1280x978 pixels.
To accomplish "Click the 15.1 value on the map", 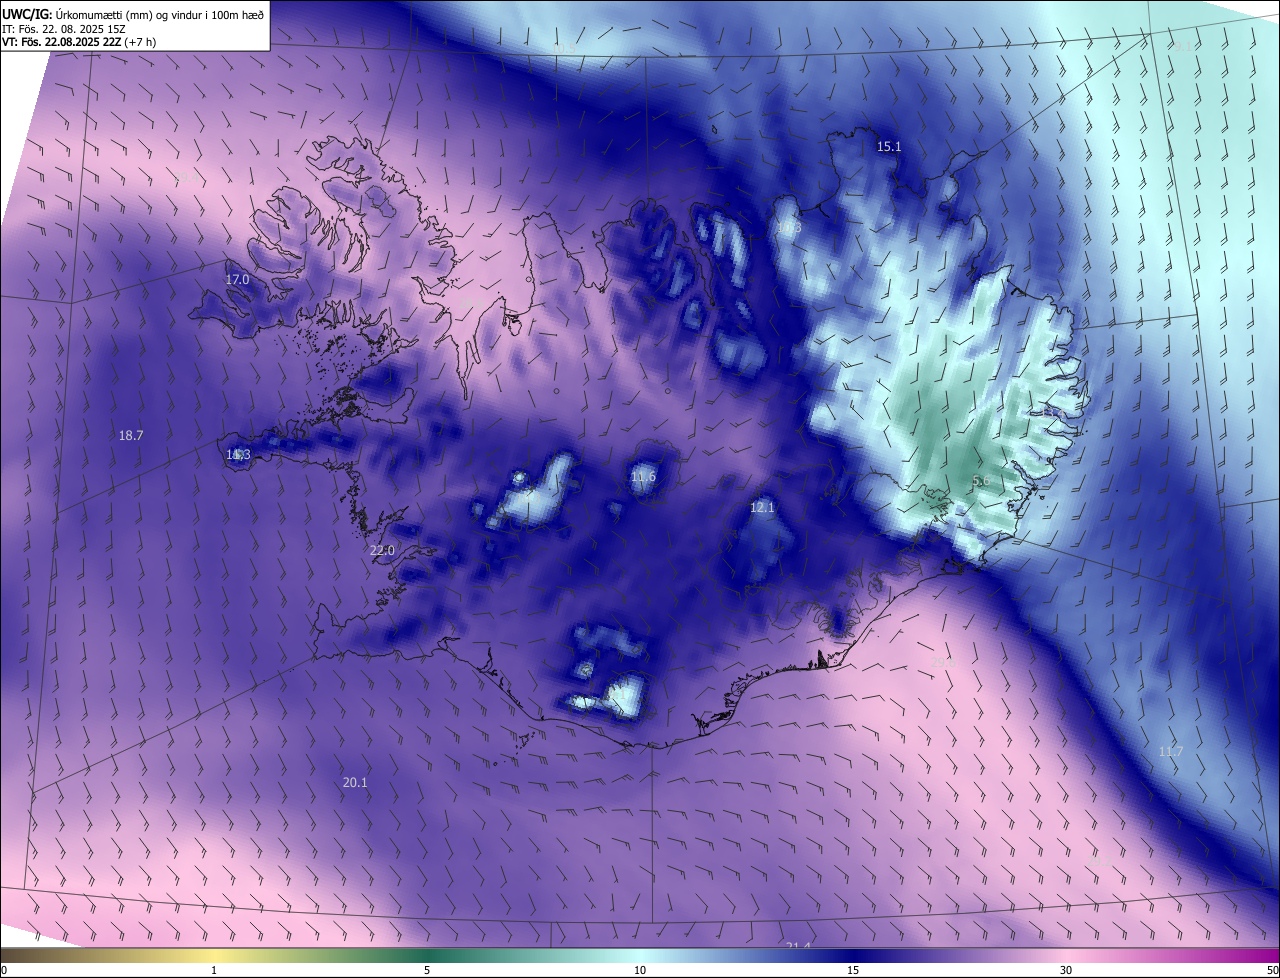I will (889, 147).
